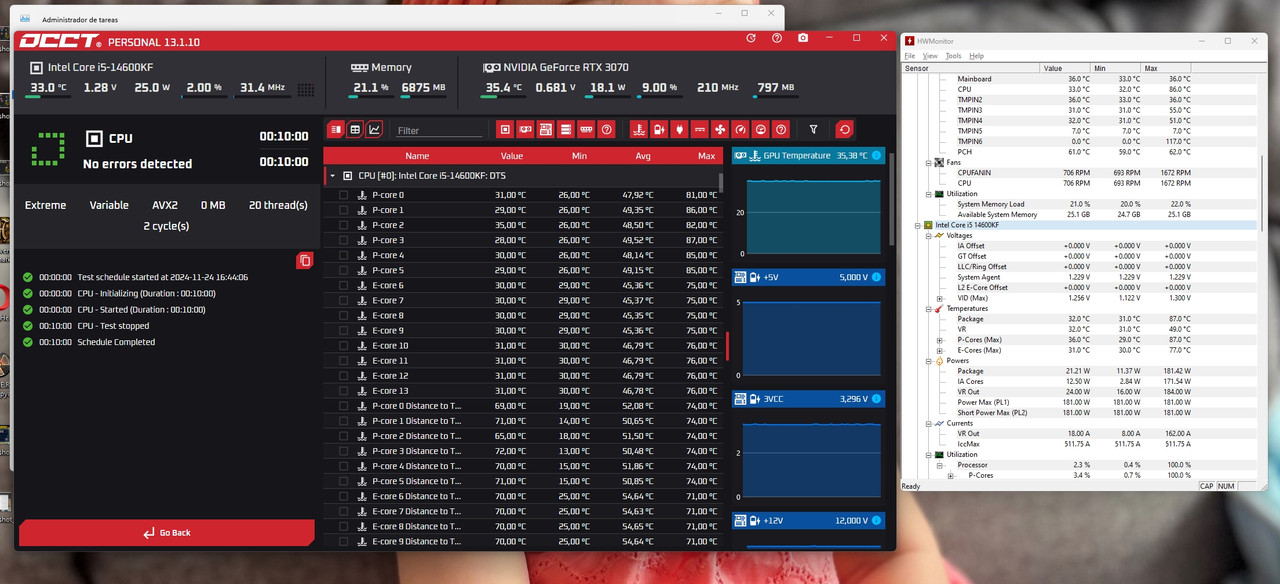Toggle voltage (battery) sensor type filter

[x=659, y=130]
